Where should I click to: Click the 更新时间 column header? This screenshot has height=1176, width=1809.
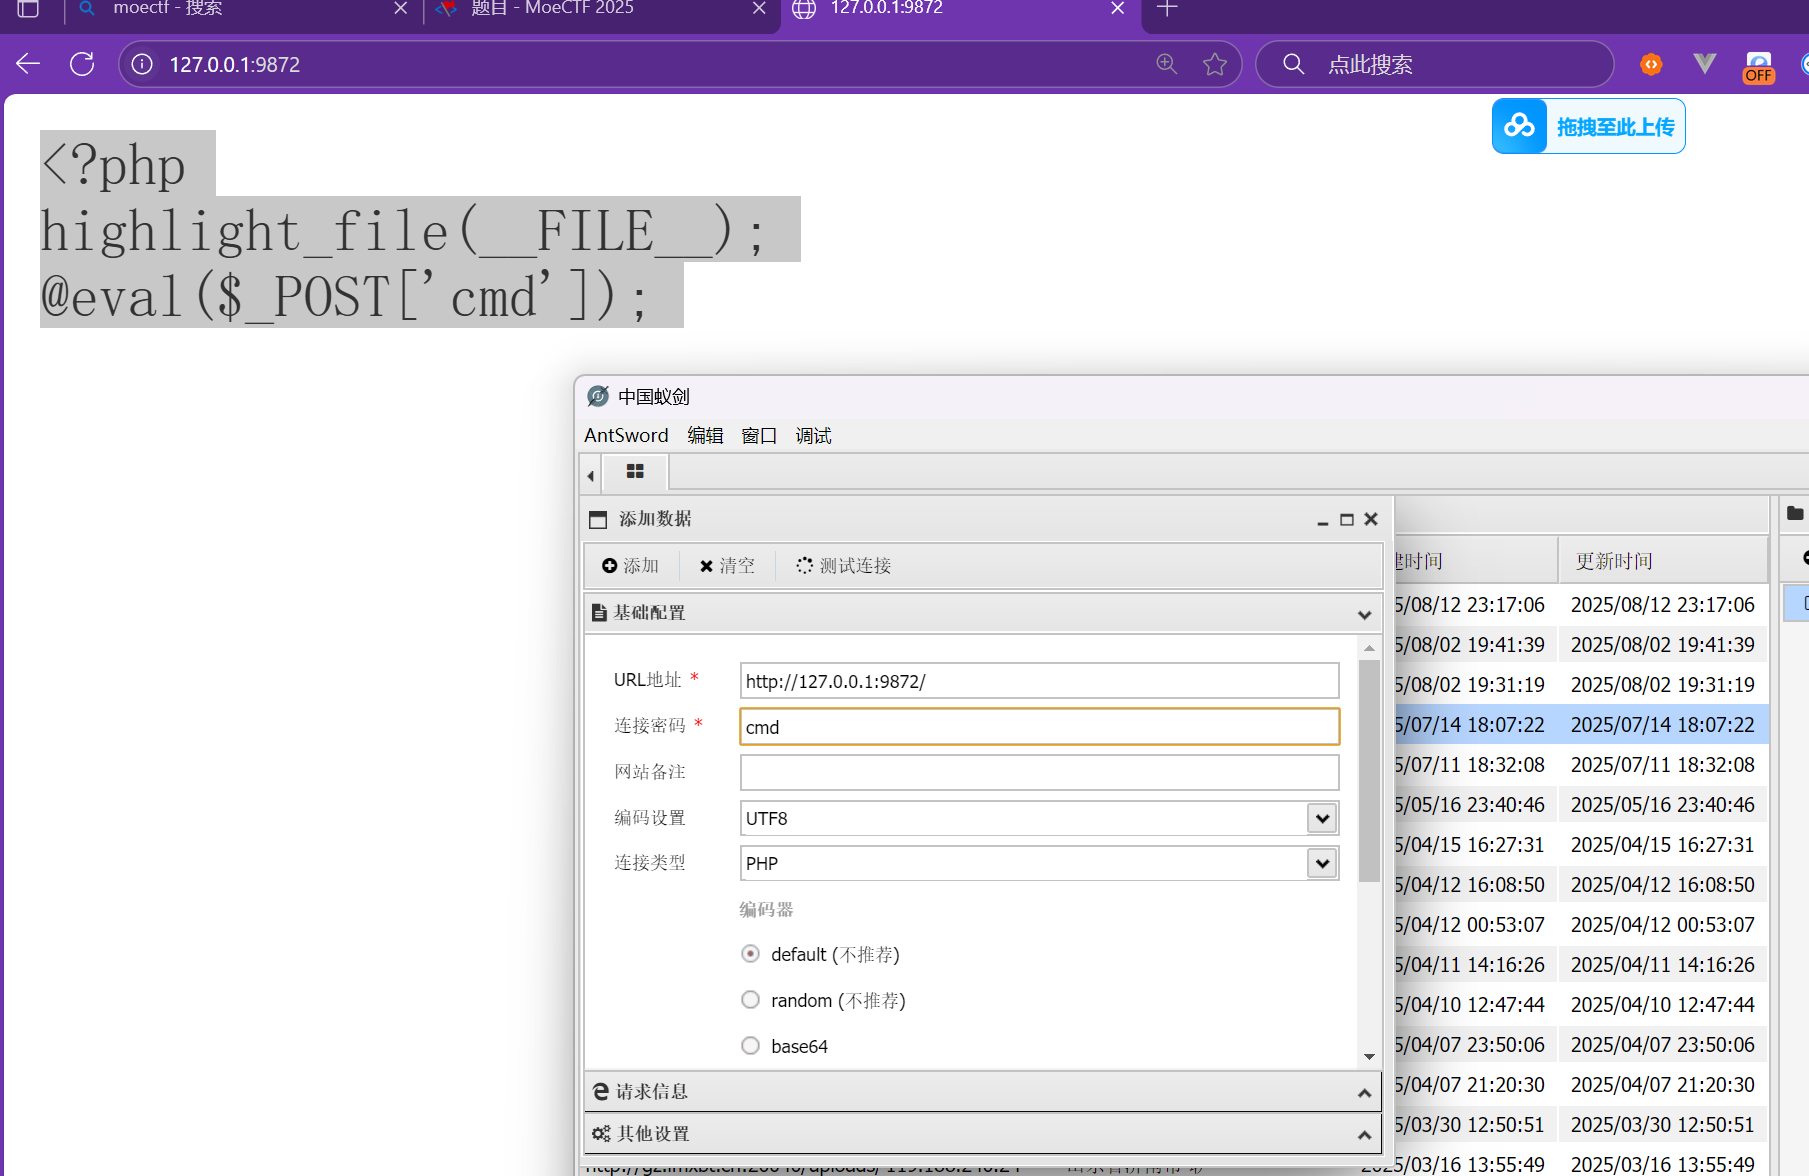tap(1662, 561)
